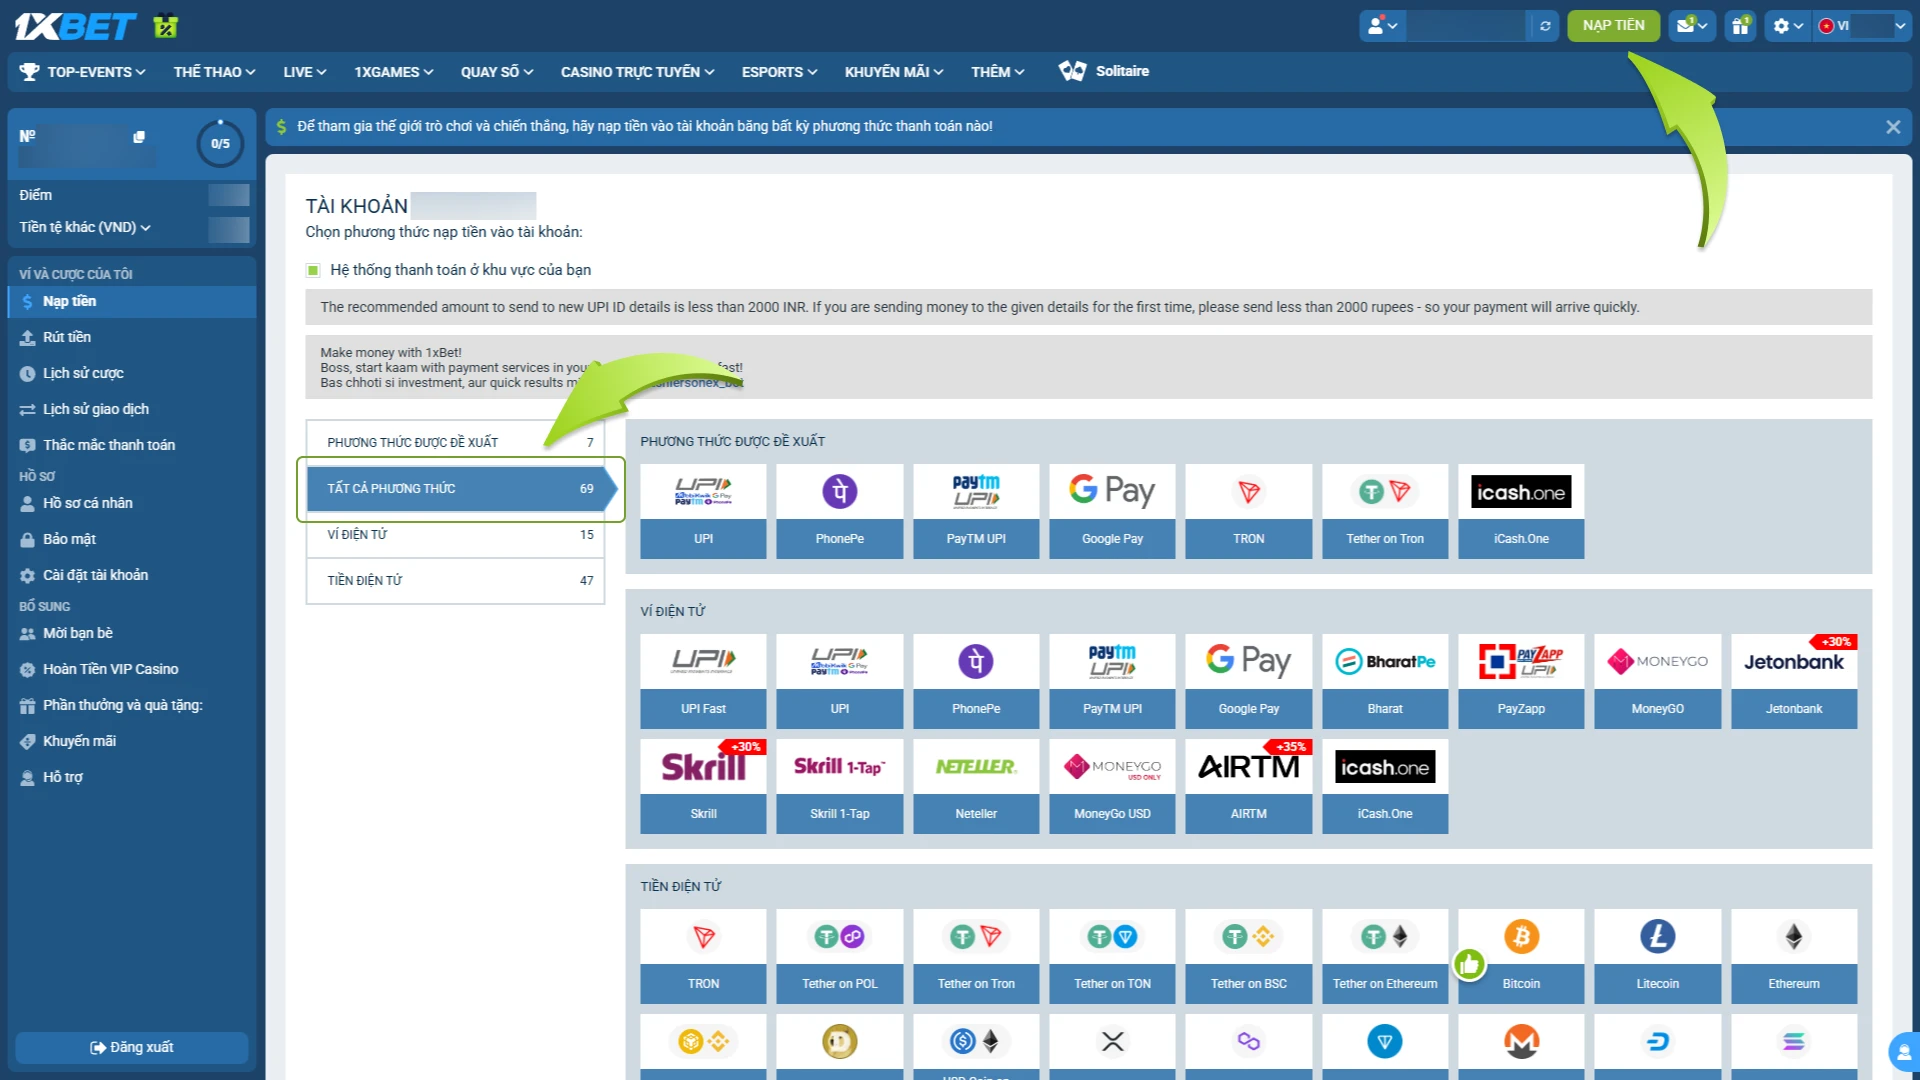
Task: Switch to PHƯƠNG THỨC ĐƯỢC ĐỀ XUẤT tab
Action: (456, 442)
